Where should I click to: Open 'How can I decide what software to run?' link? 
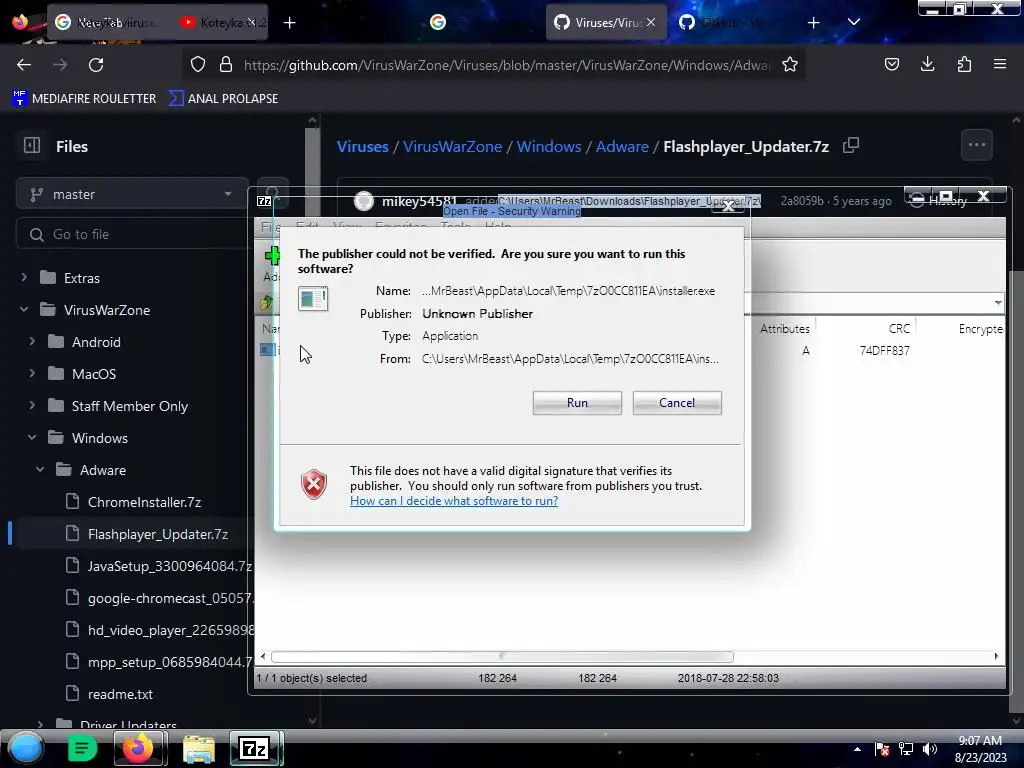pyautogui.click(x=454, y=501)
